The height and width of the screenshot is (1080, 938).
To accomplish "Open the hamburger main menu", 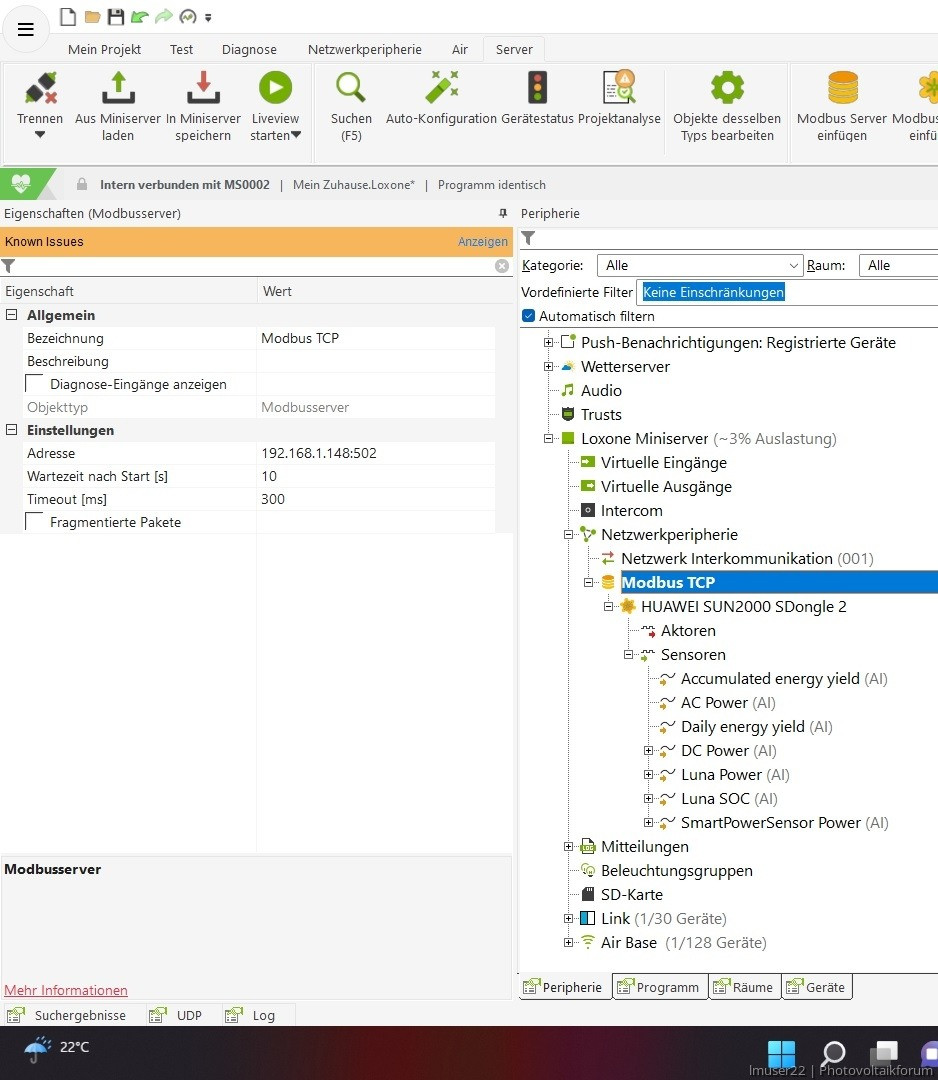I will point(25,29).
